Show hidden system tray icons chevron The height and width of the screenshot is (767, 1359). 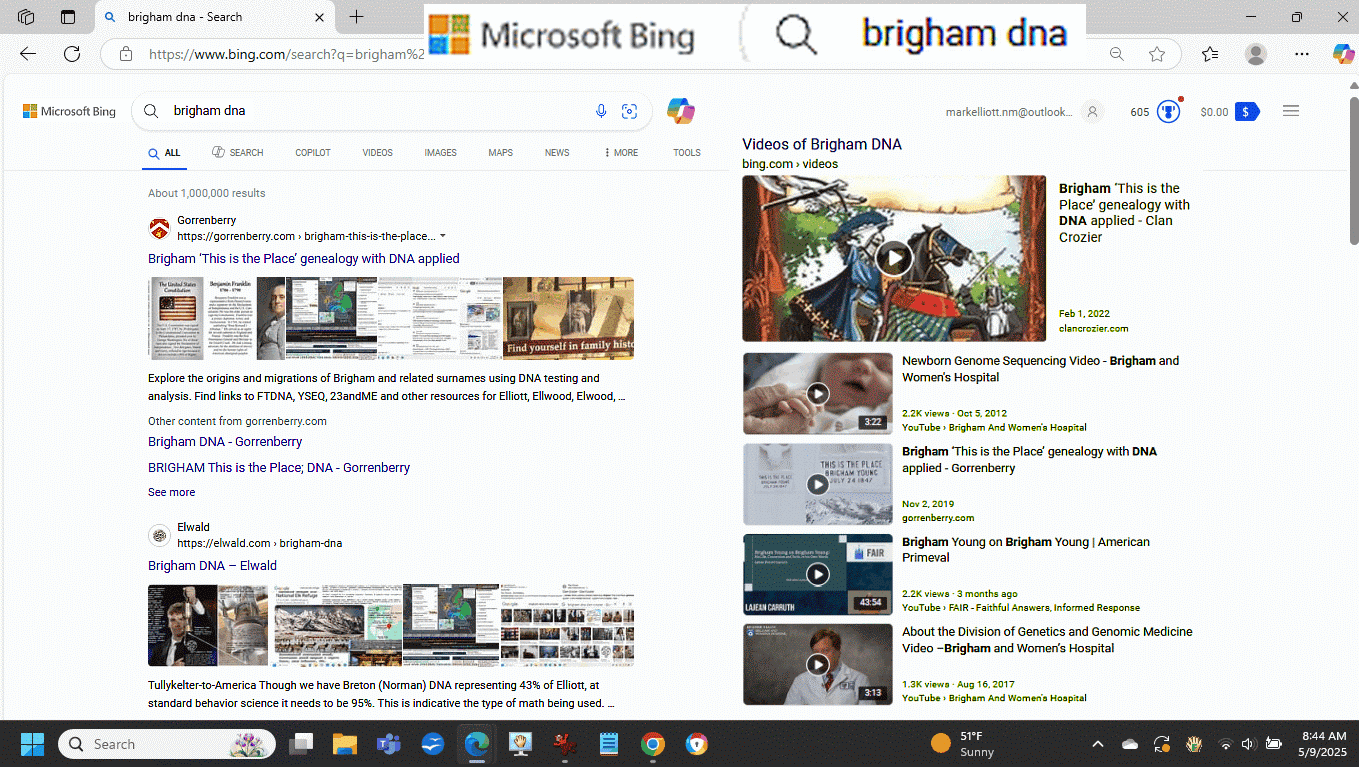click(x=1098, y=744)
